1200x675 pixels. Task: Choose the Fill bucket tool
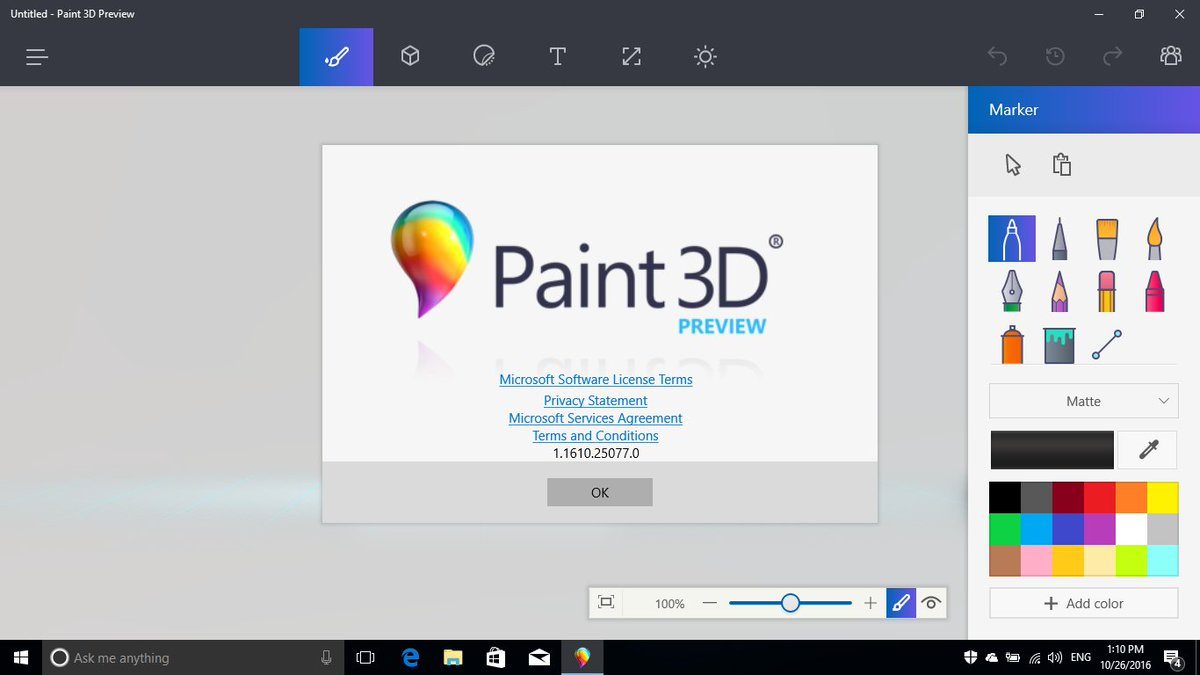(x=1059, y=344)
